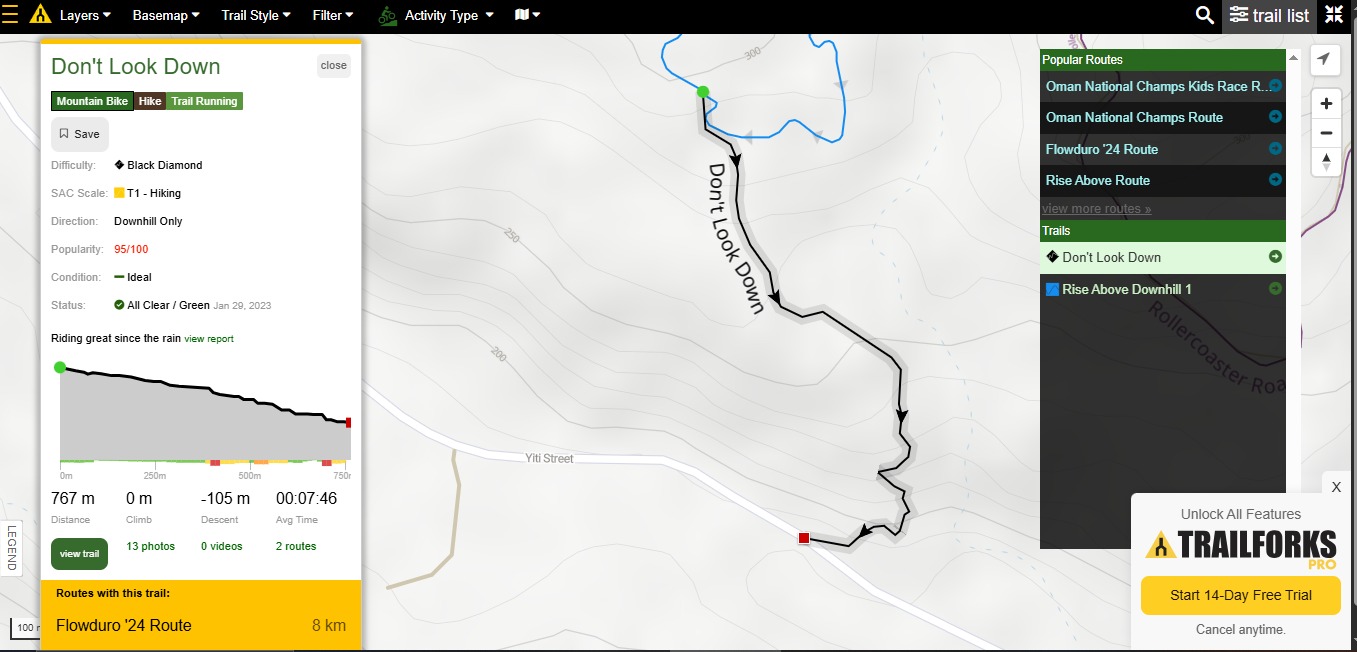Zoom in with the plus button
The width and height of the screenshot is (1357, 652).
[x=1326, y=103]
